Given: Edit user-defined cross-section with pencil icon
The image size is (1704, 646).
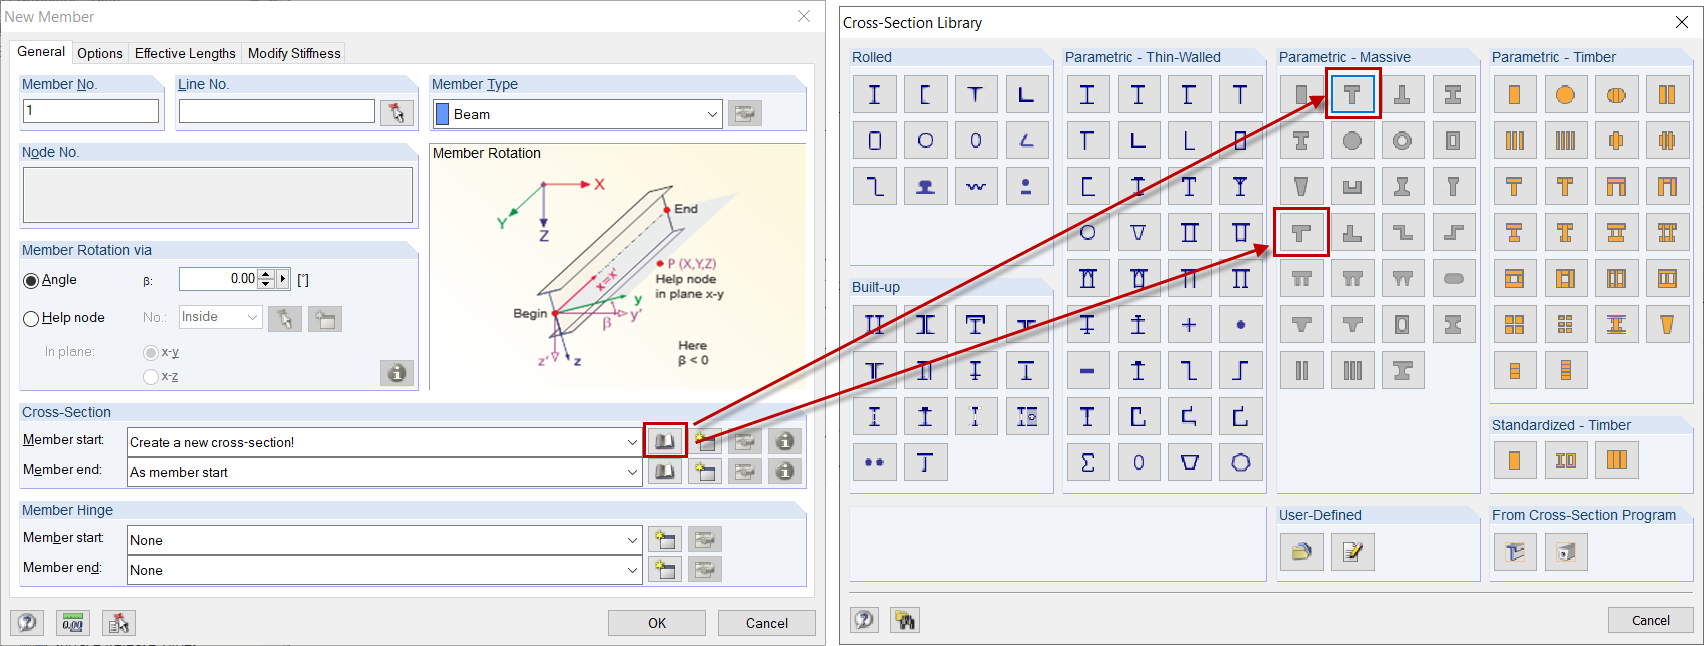Looking at the screenshot, I should (x=1352, y=551).
